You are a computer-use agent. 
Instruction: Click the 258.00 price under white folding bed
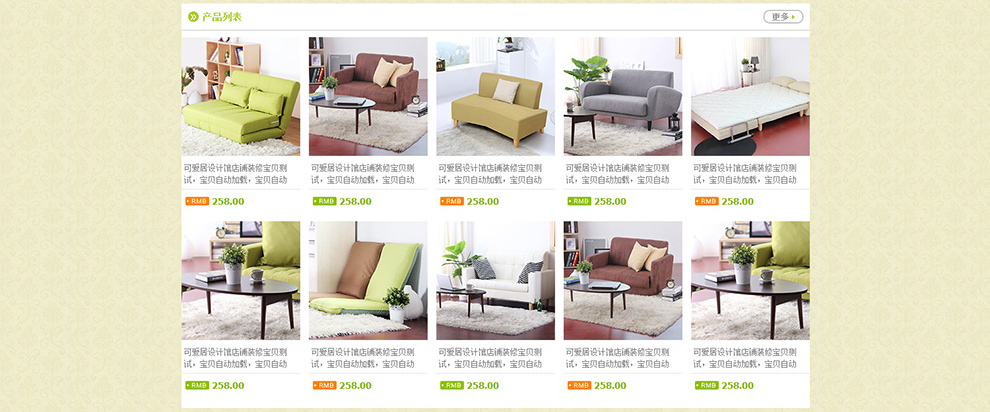click(737, 201)
